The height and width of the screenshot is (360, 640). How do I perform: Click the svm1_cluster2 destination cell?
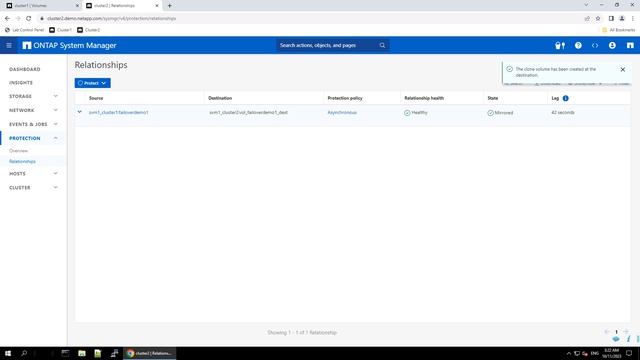pos(249,112)
